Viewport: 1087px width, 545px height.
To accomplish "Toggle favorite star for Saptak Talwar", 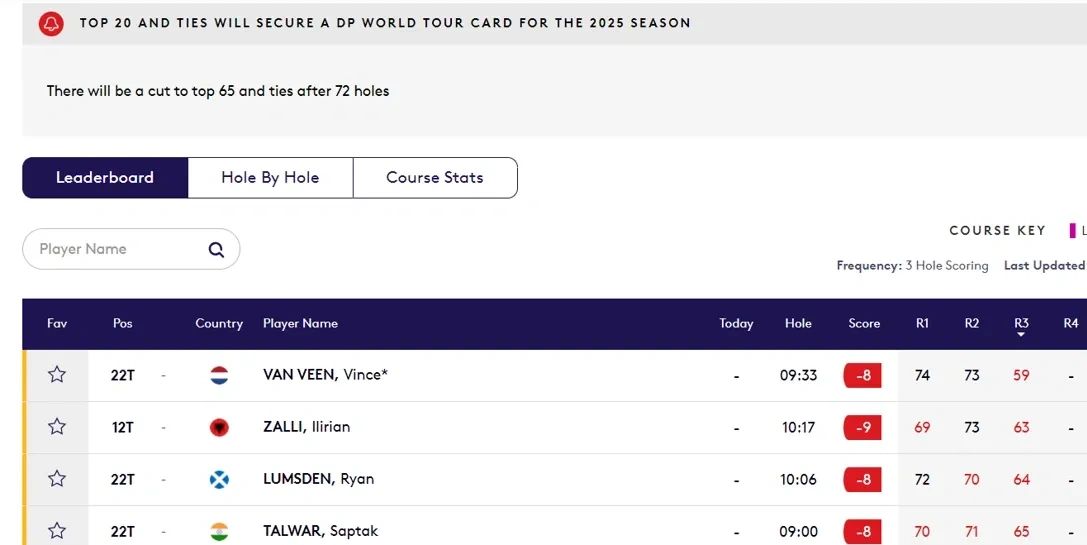I will 57,530.
